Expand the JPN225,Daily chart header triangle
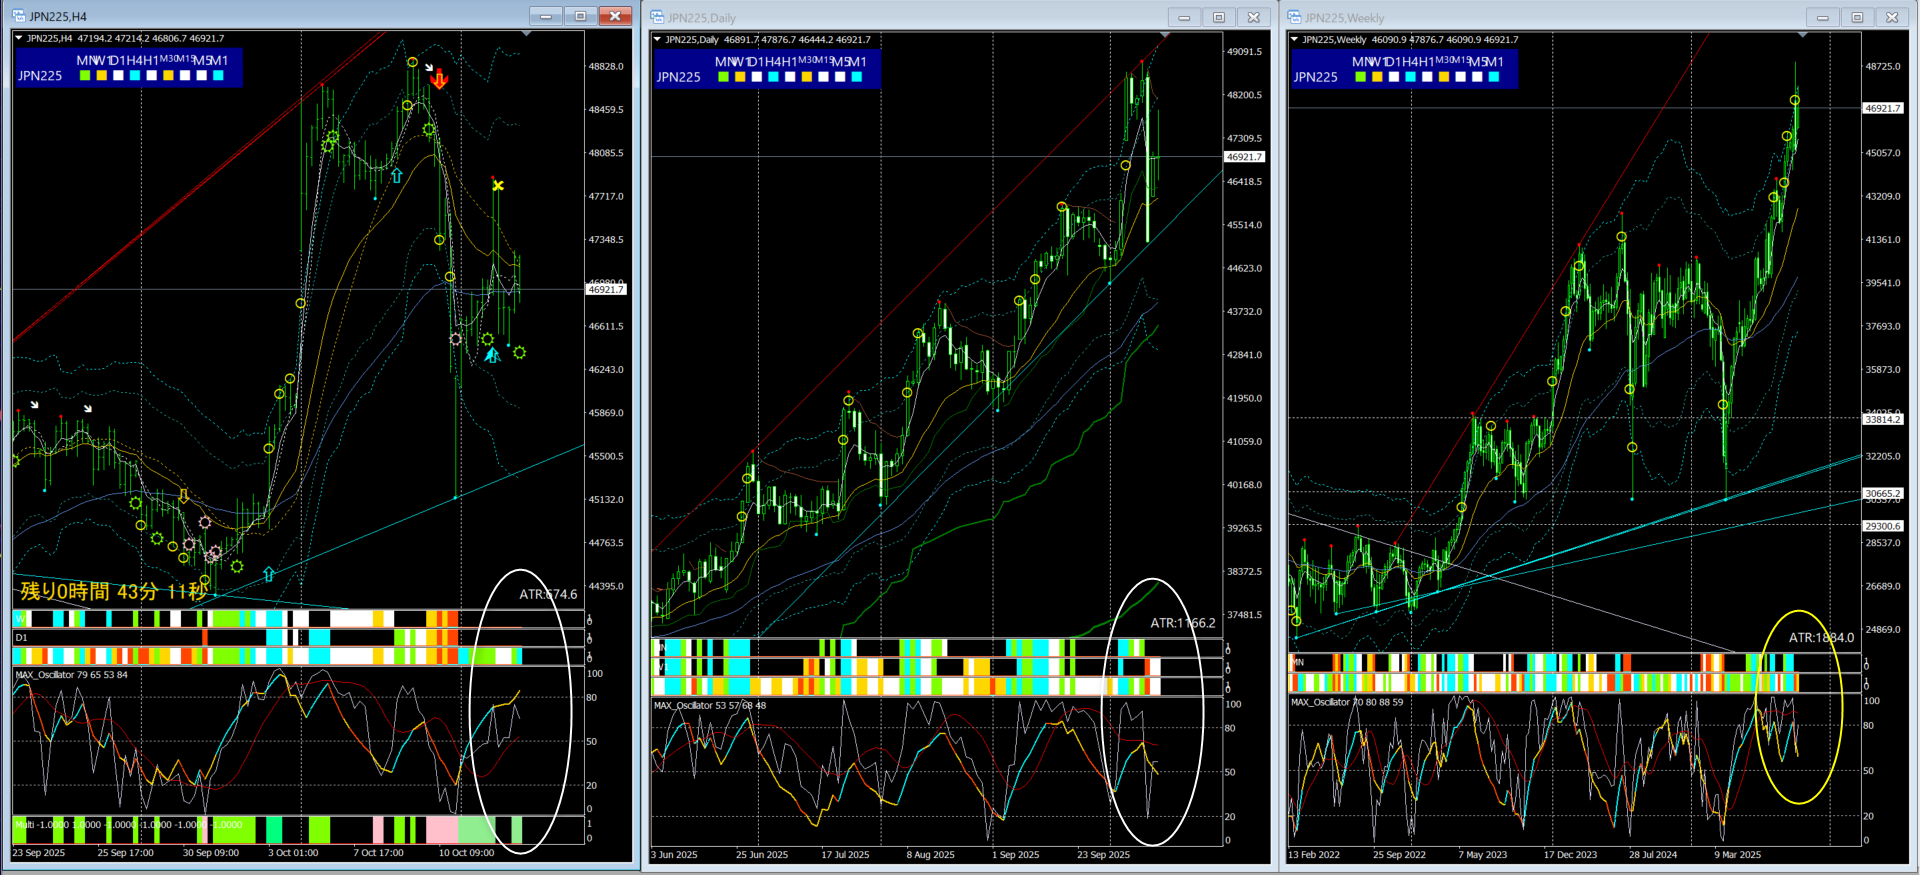1920x875 pixels. [x=657, y=40]
